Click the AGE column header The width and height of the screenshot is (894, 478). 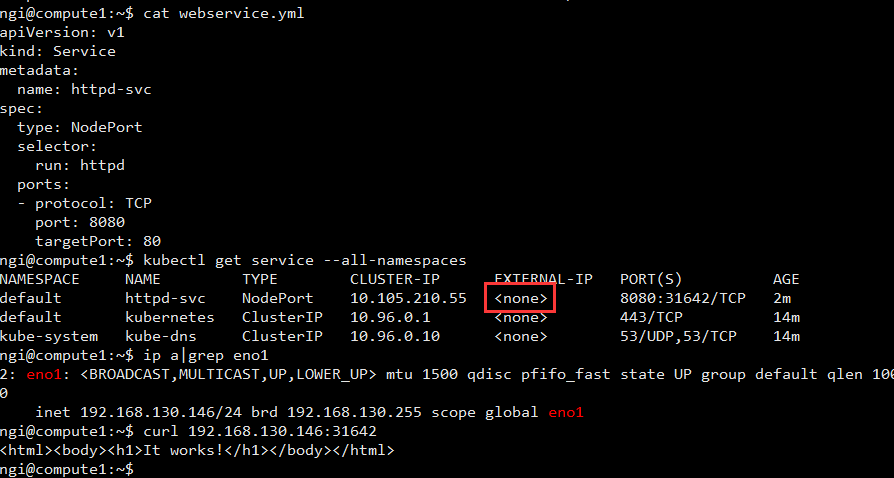[786, 279]
